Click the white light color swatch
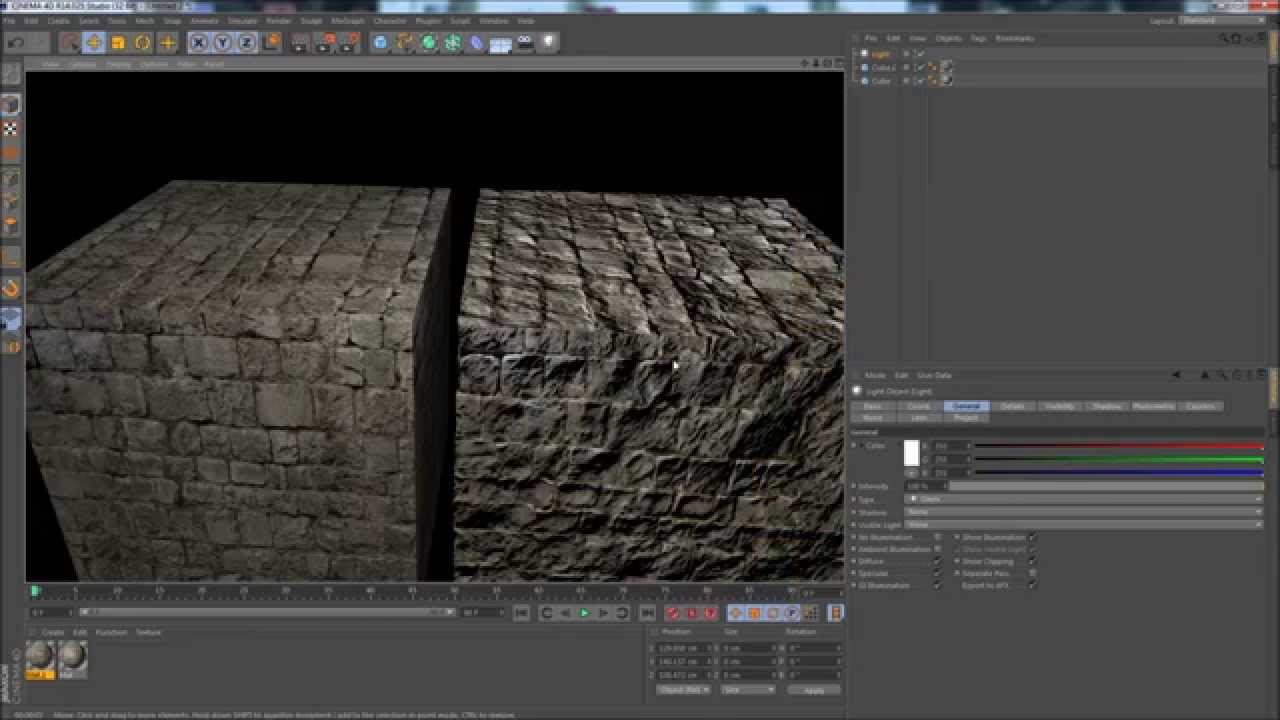The height and width of the screenshot is (720, 1280). tap(911, 453)
